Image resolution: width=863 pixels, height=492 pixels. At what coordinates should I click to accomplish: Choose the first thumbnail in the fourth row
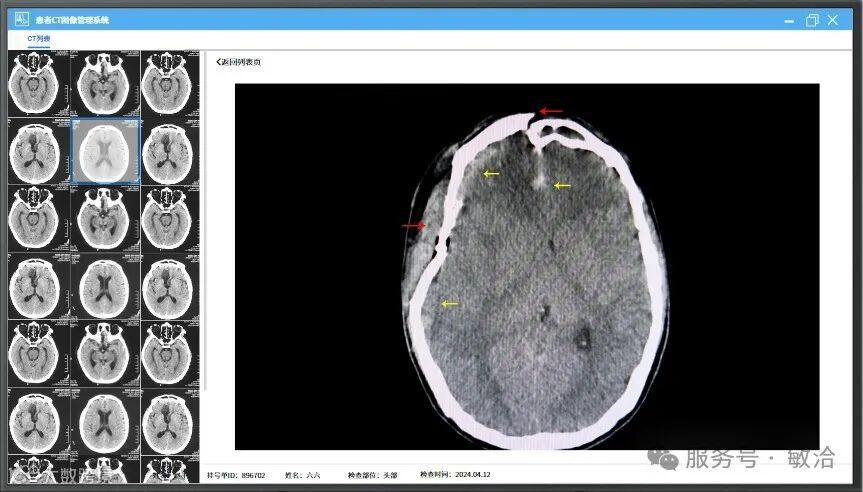(39, 286)
